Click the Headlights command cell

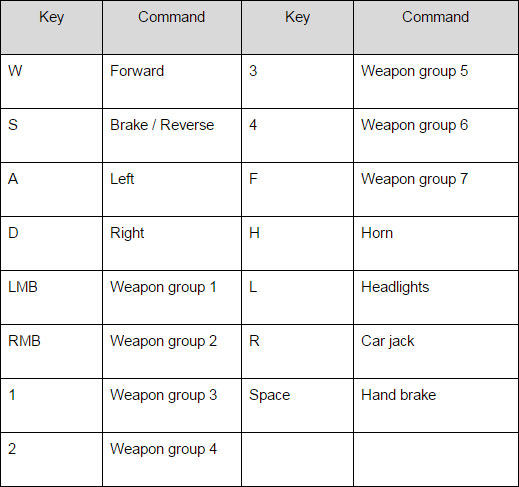(x=436, y=297)
